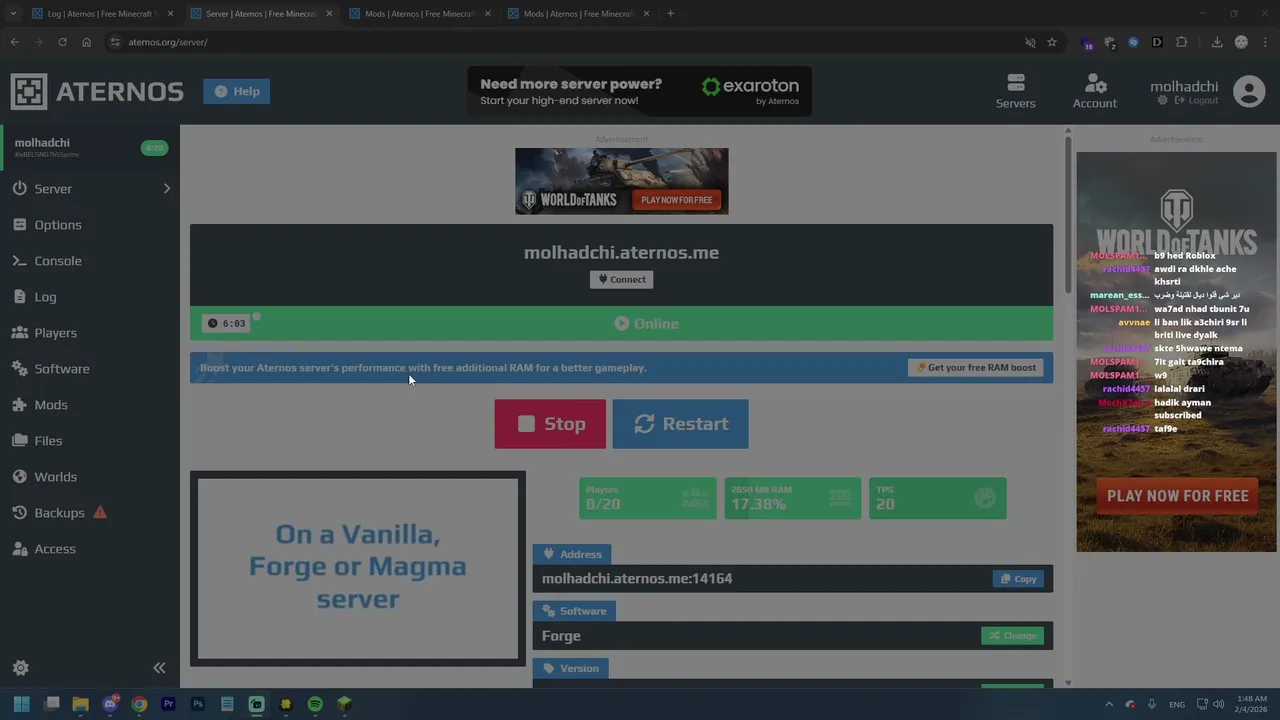Collapse the sidebar with double-chevron icon

tap(159, 668)
